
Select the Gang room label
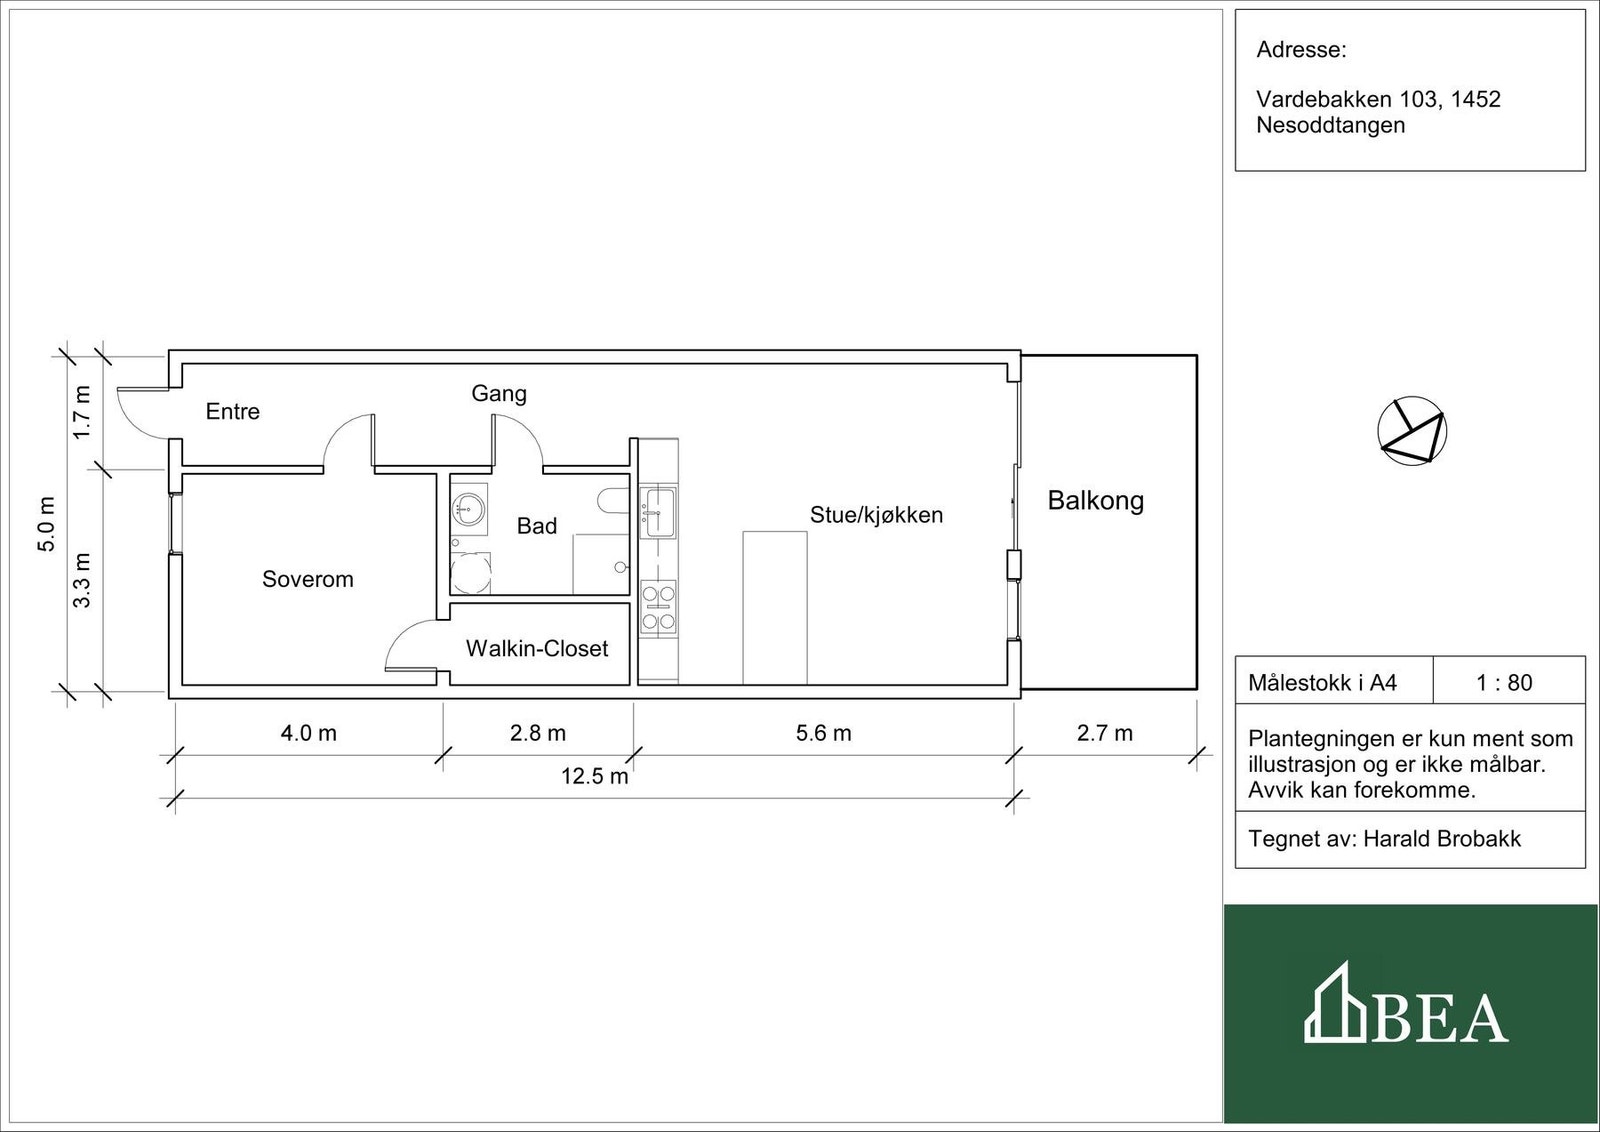(x=499, y=394)
